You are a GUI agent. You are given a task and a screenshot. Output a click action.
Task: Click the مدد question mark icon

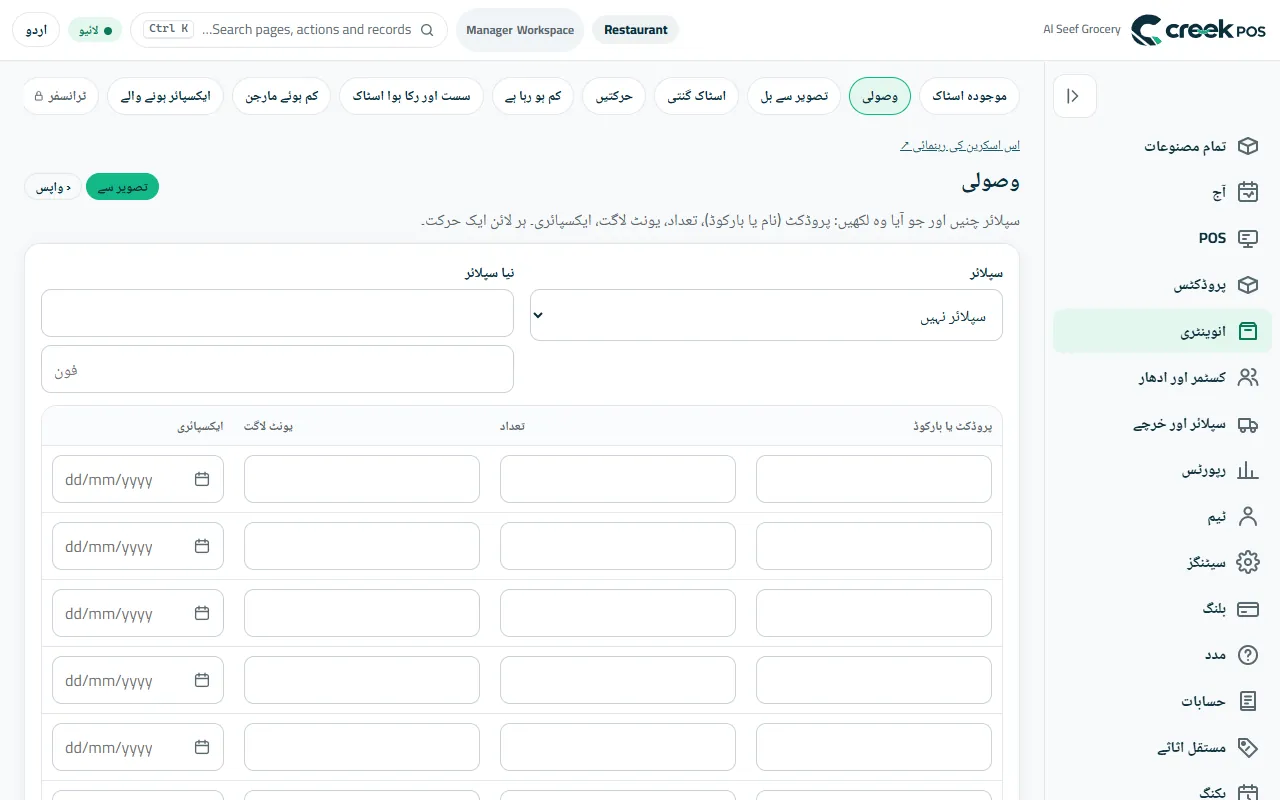click(1247, 655)
